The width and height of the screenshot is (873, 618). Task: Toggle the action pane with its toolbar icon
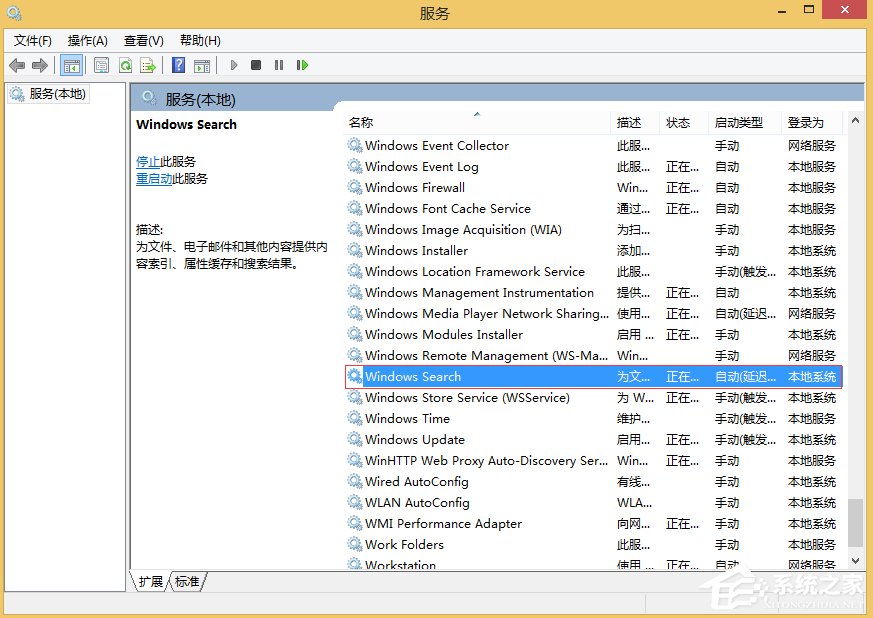[x=203, y=64]
